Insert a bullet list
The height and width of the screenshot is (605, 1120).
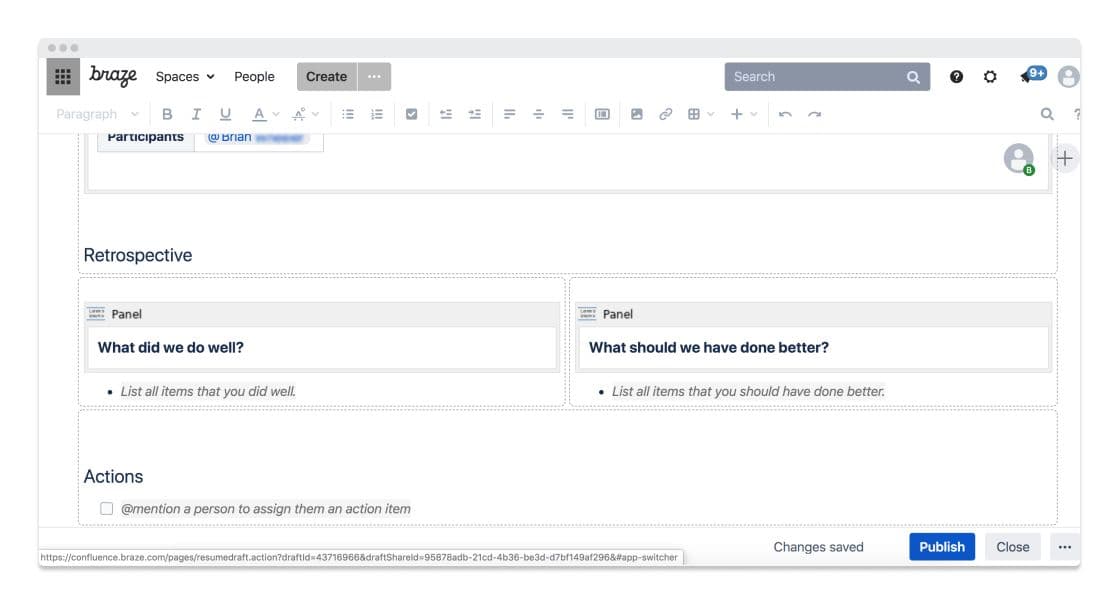(x=348, y=114)
